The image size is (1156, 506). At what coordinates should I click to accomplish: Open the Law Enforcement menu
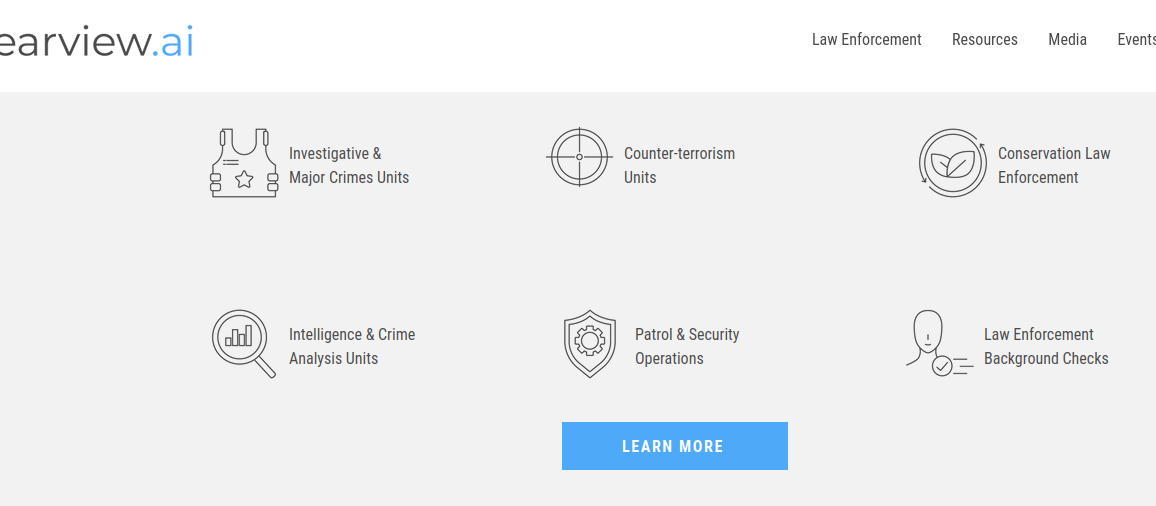866,40
